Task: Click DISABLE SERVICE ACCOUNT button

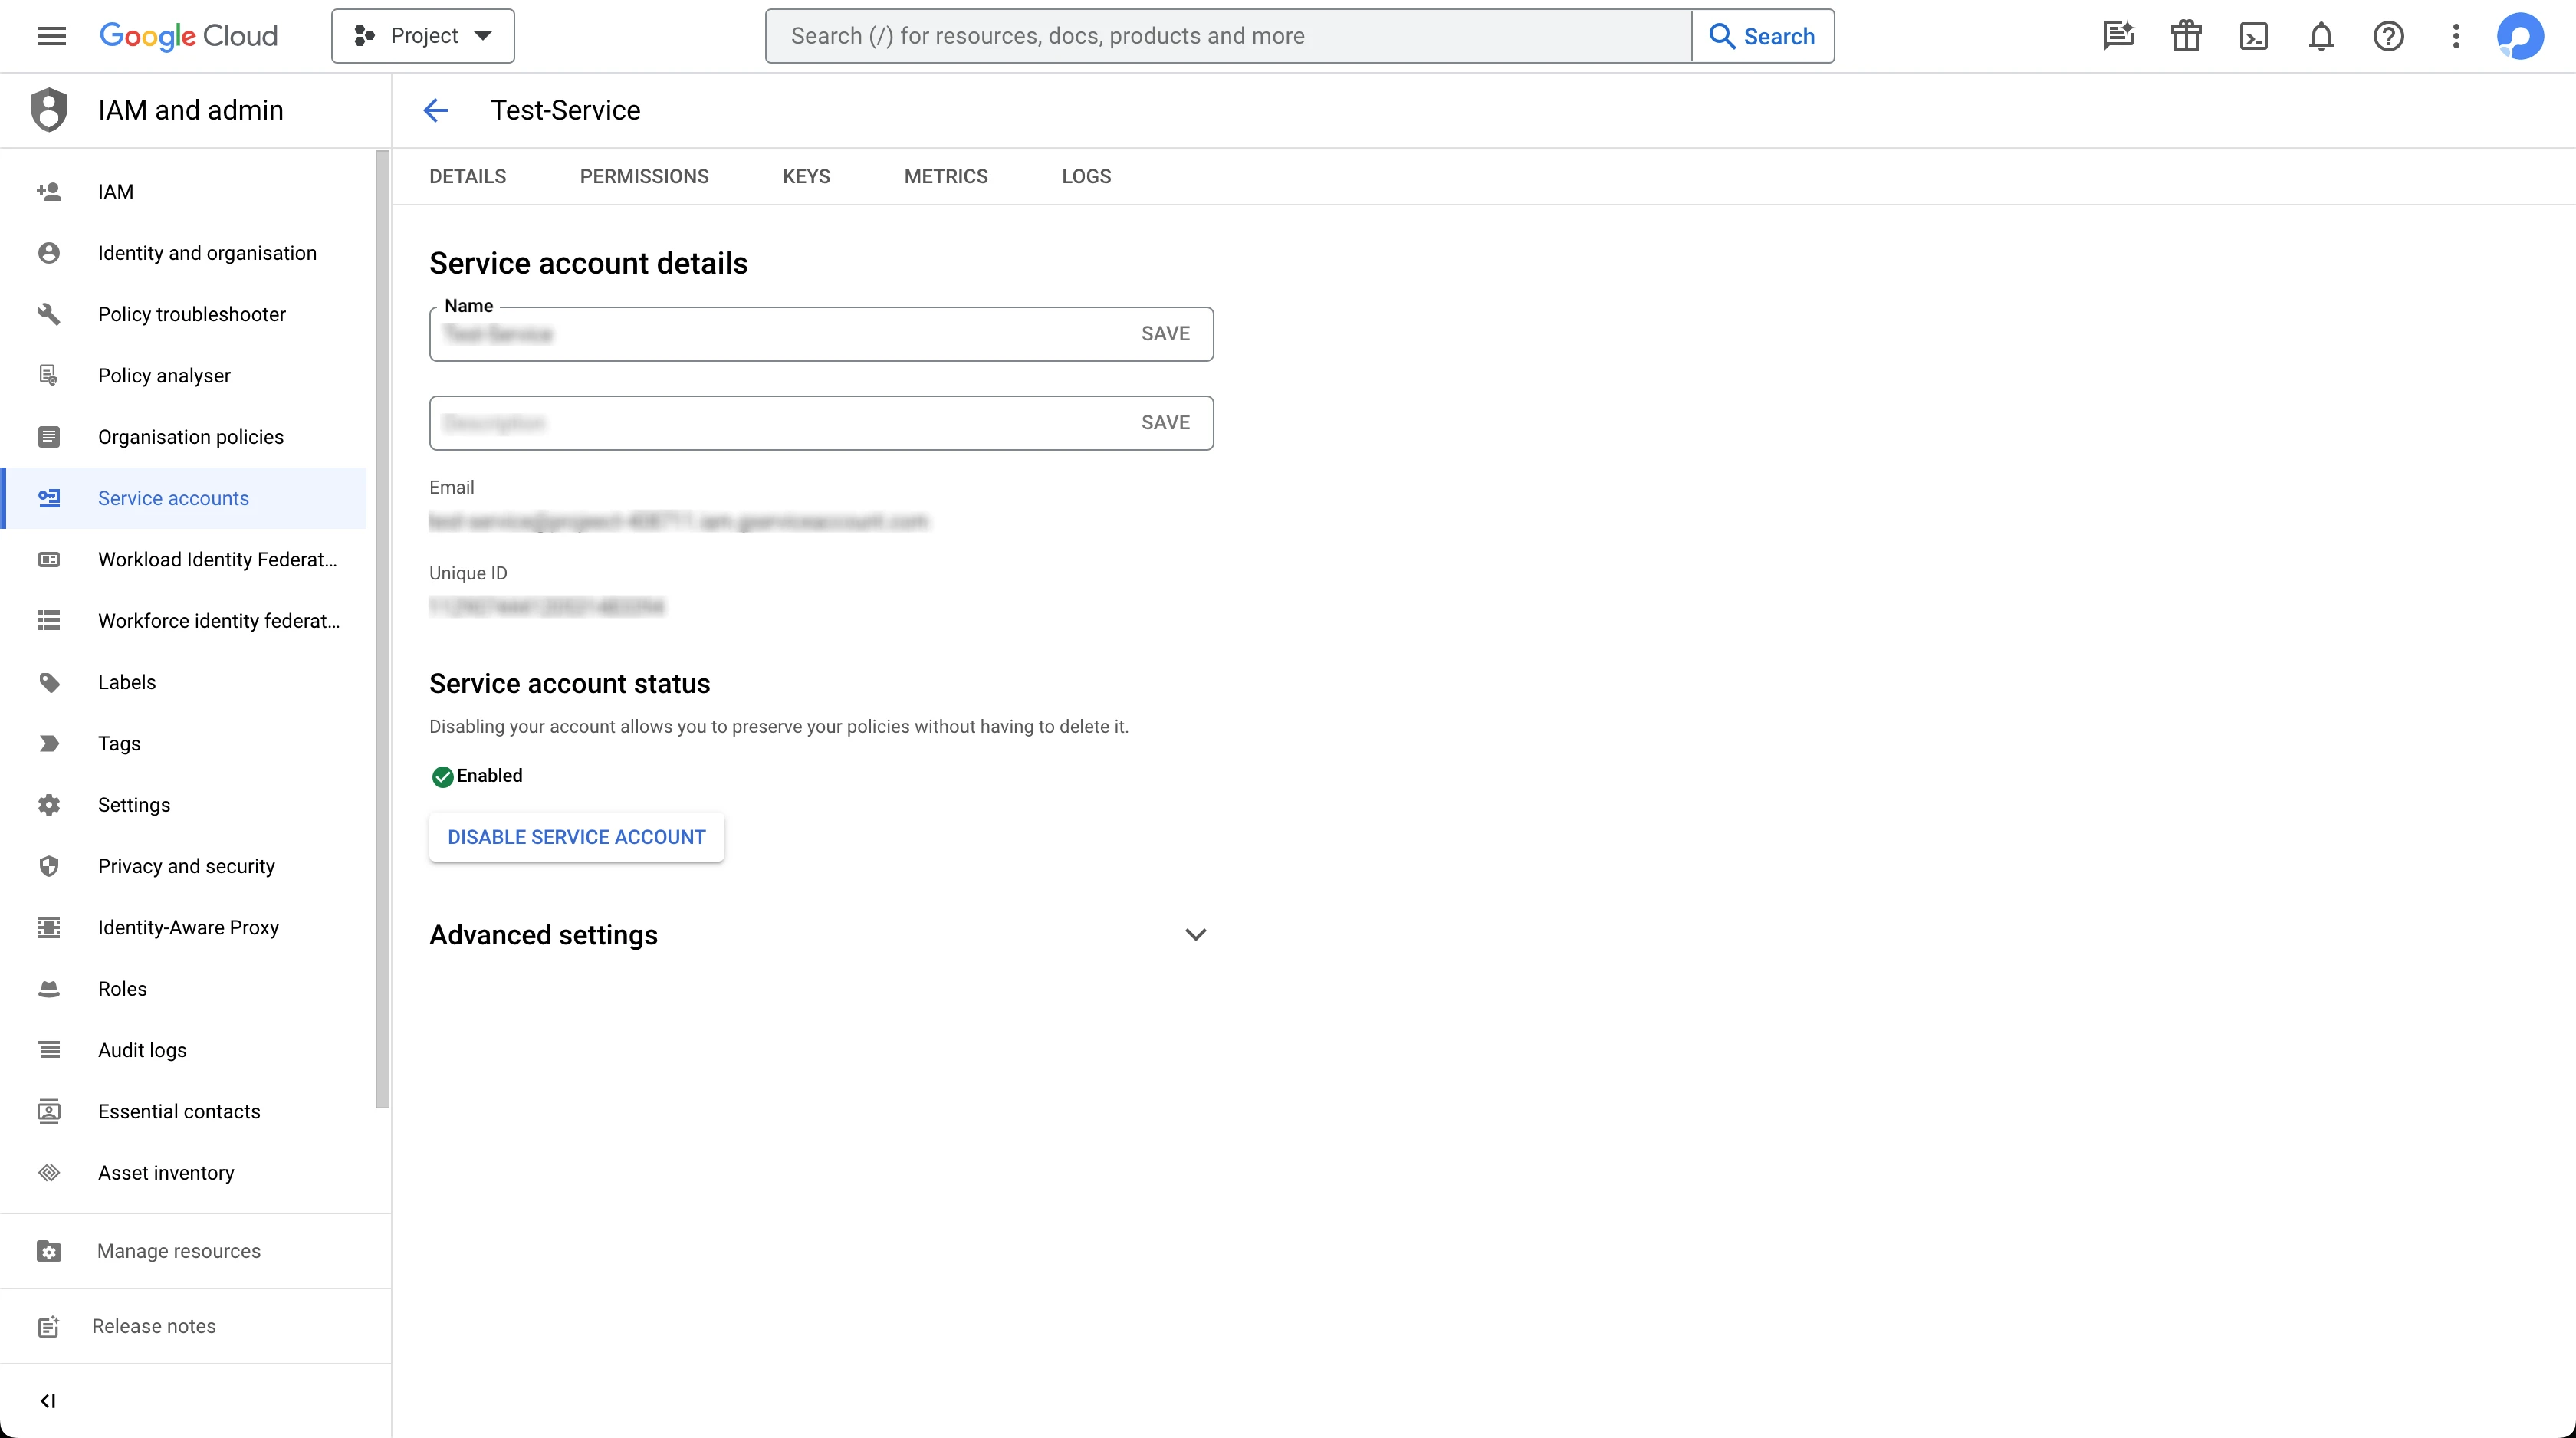Action: click(576, 837)
